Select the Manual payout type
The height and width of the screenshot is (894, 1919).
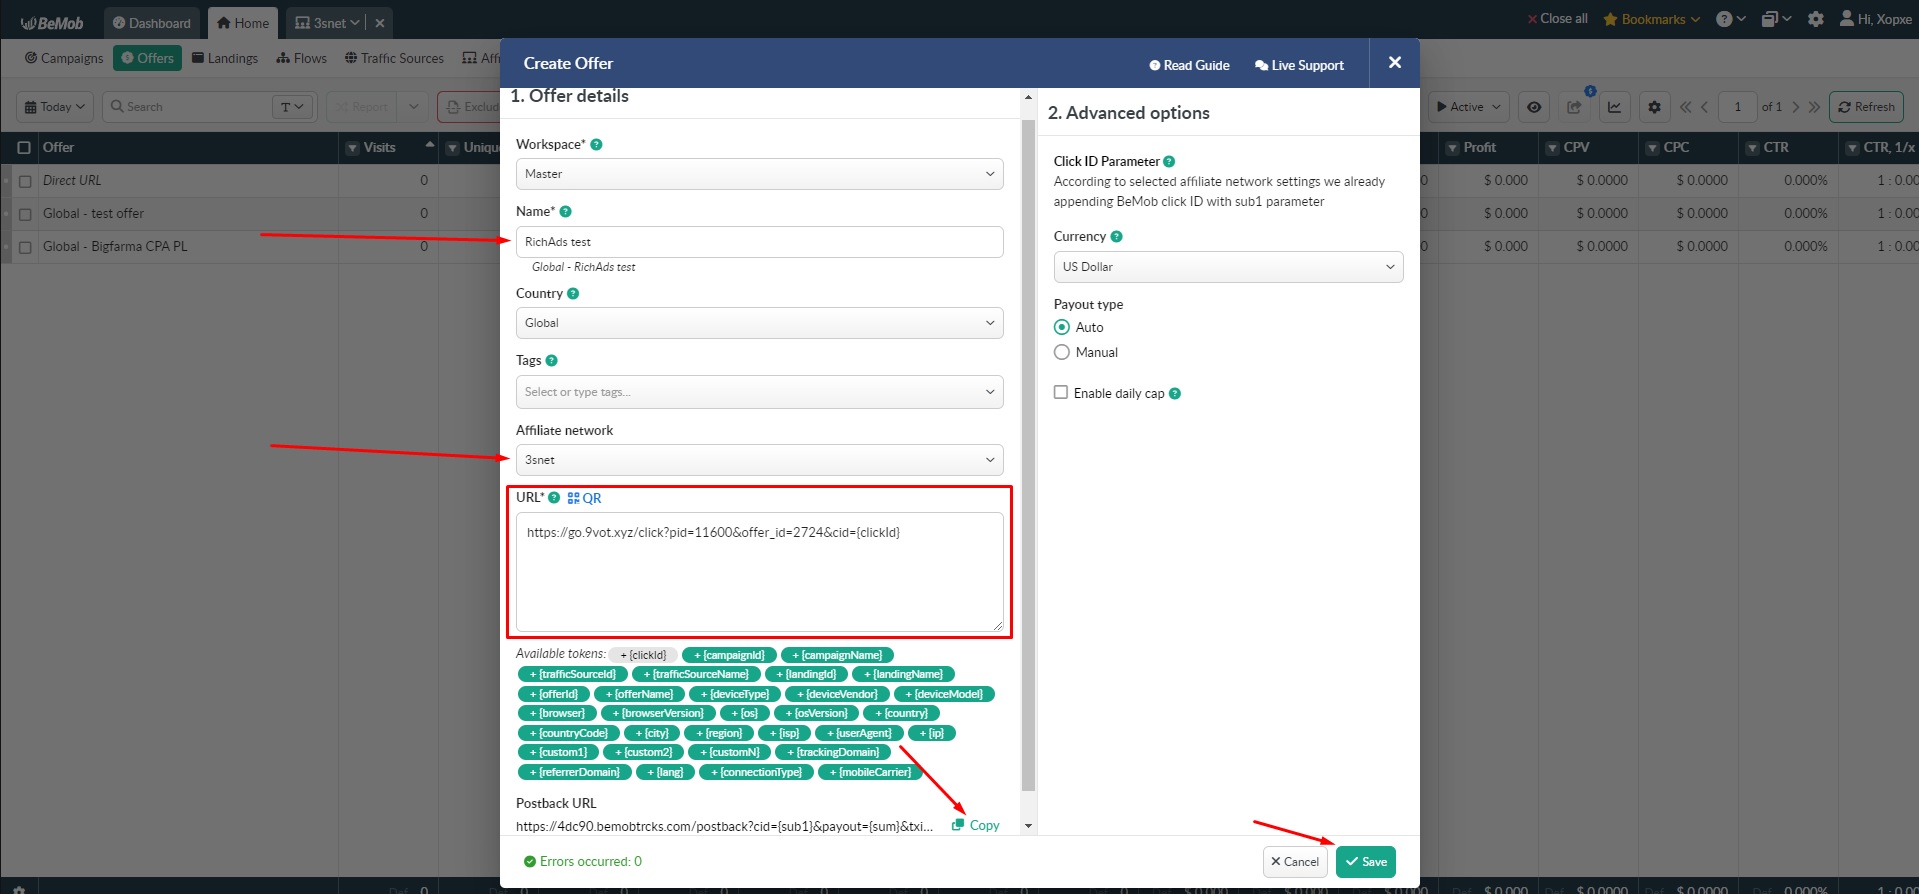click(1062, 352)
